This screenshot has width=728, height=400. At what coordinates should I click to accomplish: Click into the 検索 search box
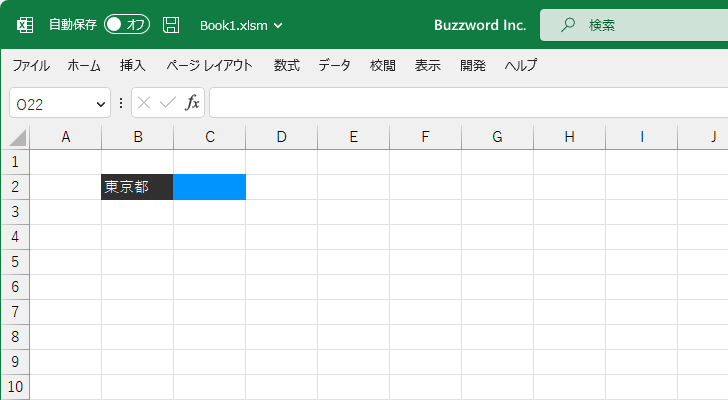click(634, 25)
